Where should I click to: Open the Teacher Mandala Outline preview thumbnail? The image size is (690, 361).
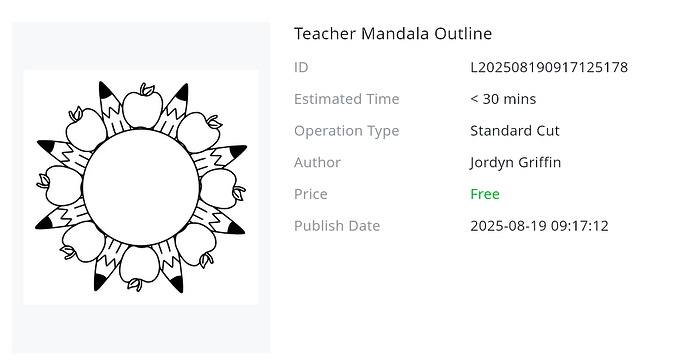click(x=141, y=187)
